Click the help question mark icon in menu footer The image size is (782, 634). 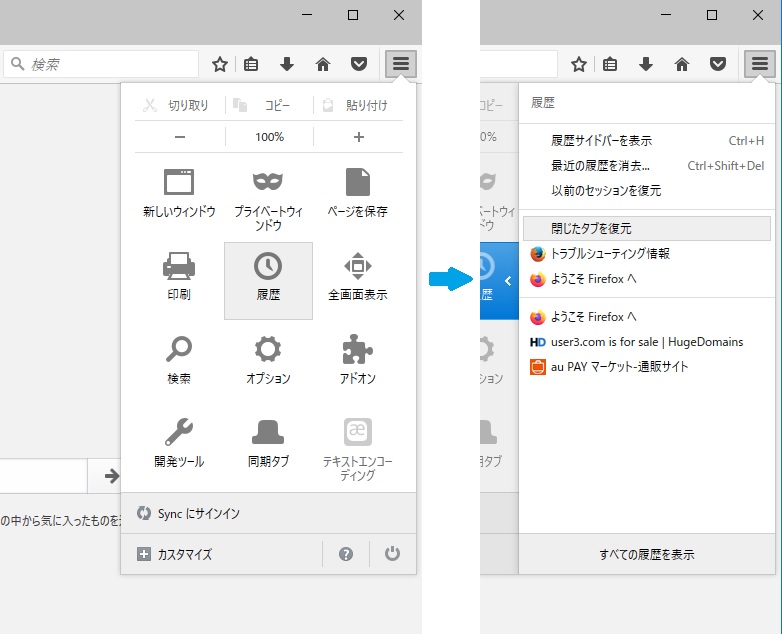346,554
